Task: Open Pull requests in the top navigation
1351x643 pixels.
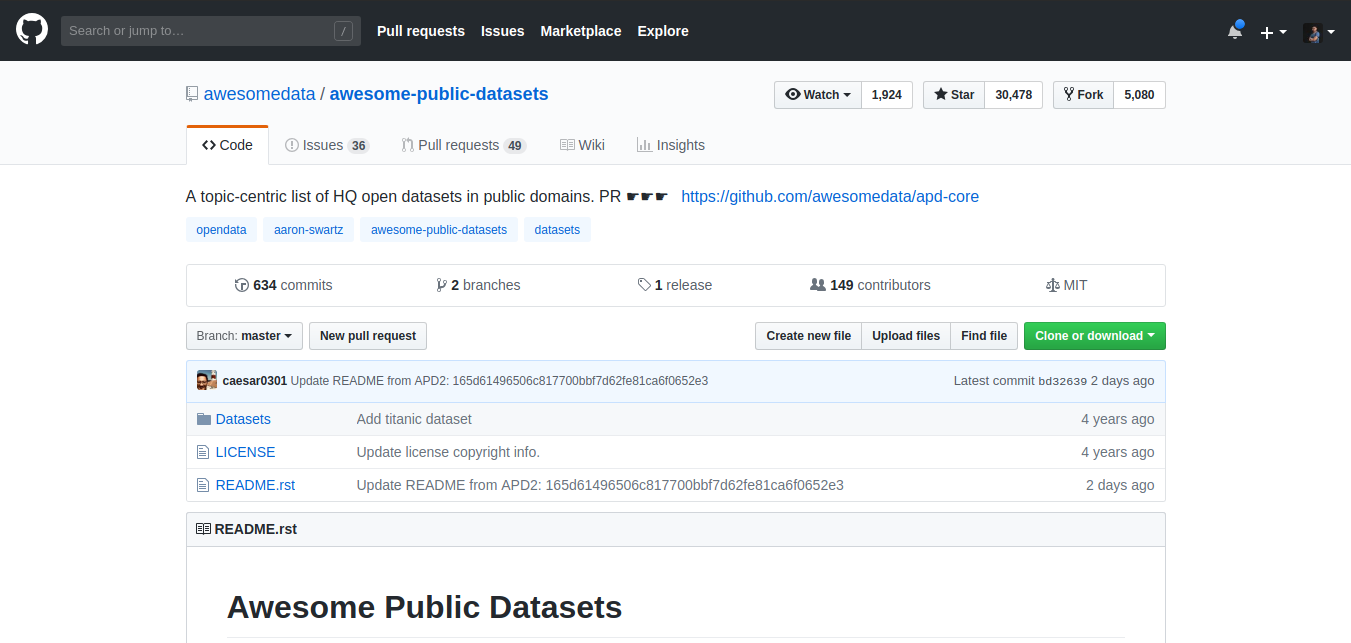Action: 421,31
